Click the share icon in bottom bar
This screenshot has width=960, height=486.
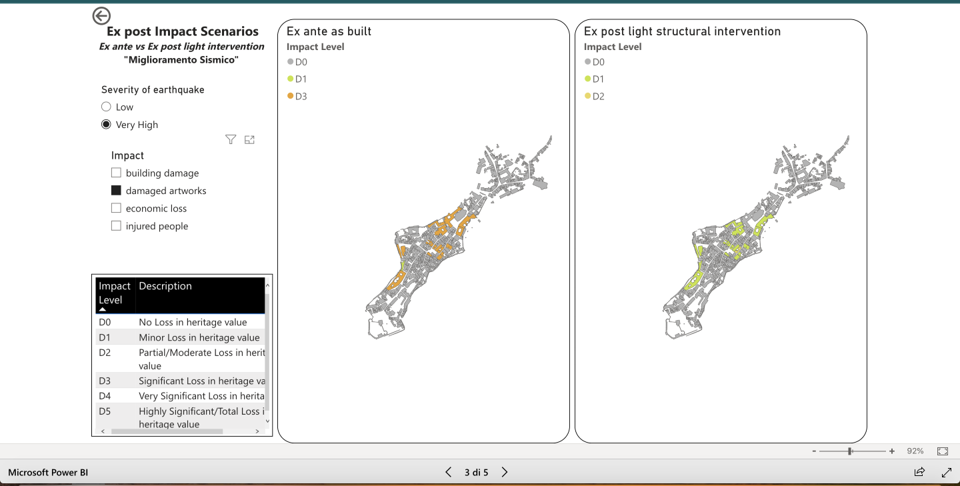(x=919, y=472)
